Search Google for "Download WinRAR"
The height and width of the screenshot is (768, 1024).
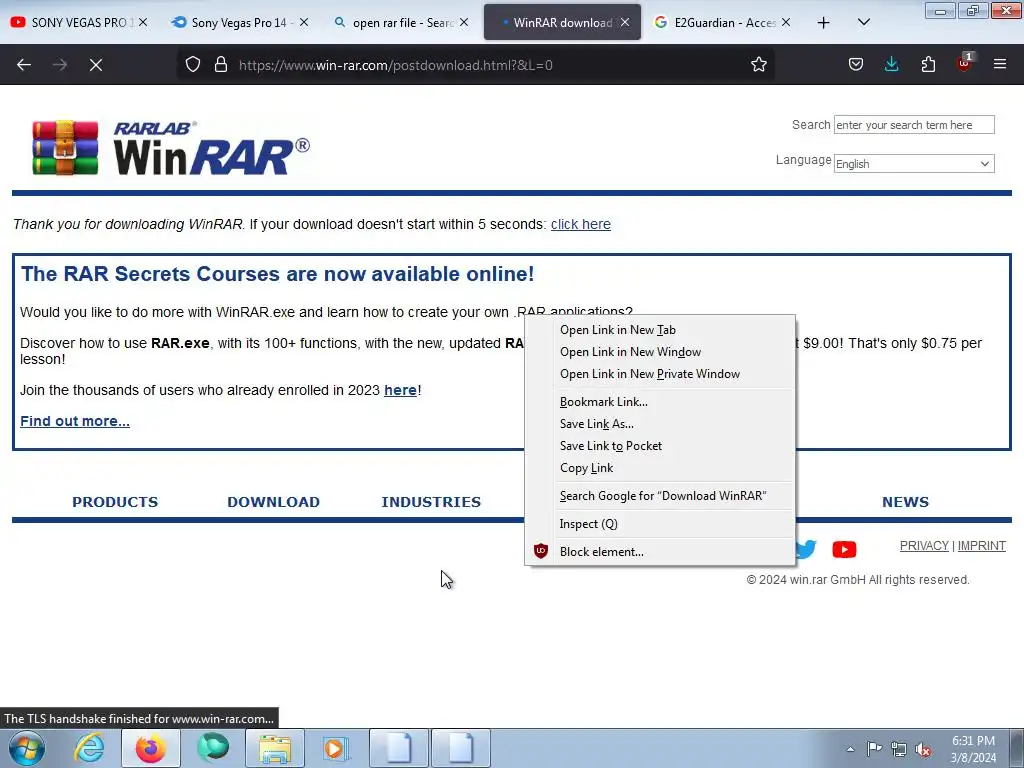660,496
